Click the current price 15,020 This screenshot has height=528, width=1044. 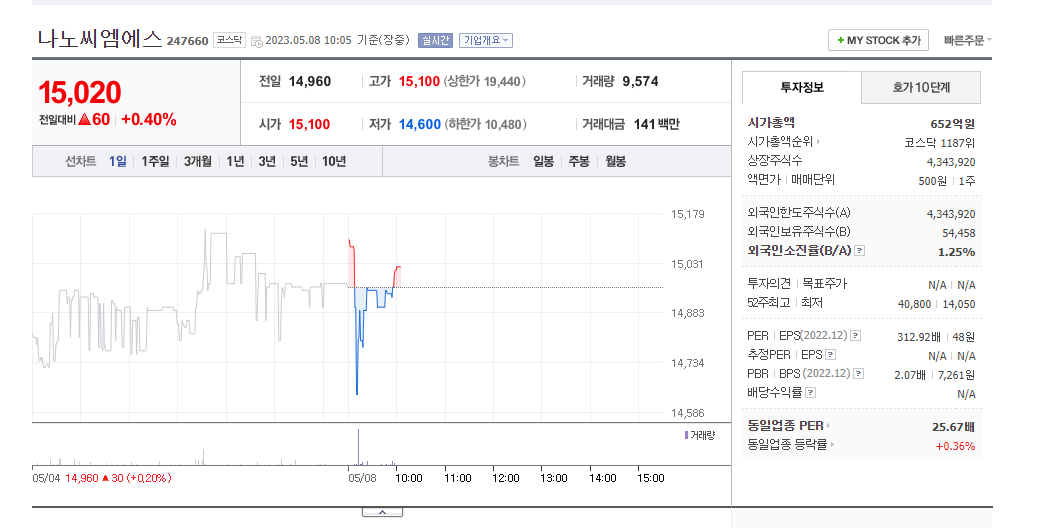click(80, 93)
